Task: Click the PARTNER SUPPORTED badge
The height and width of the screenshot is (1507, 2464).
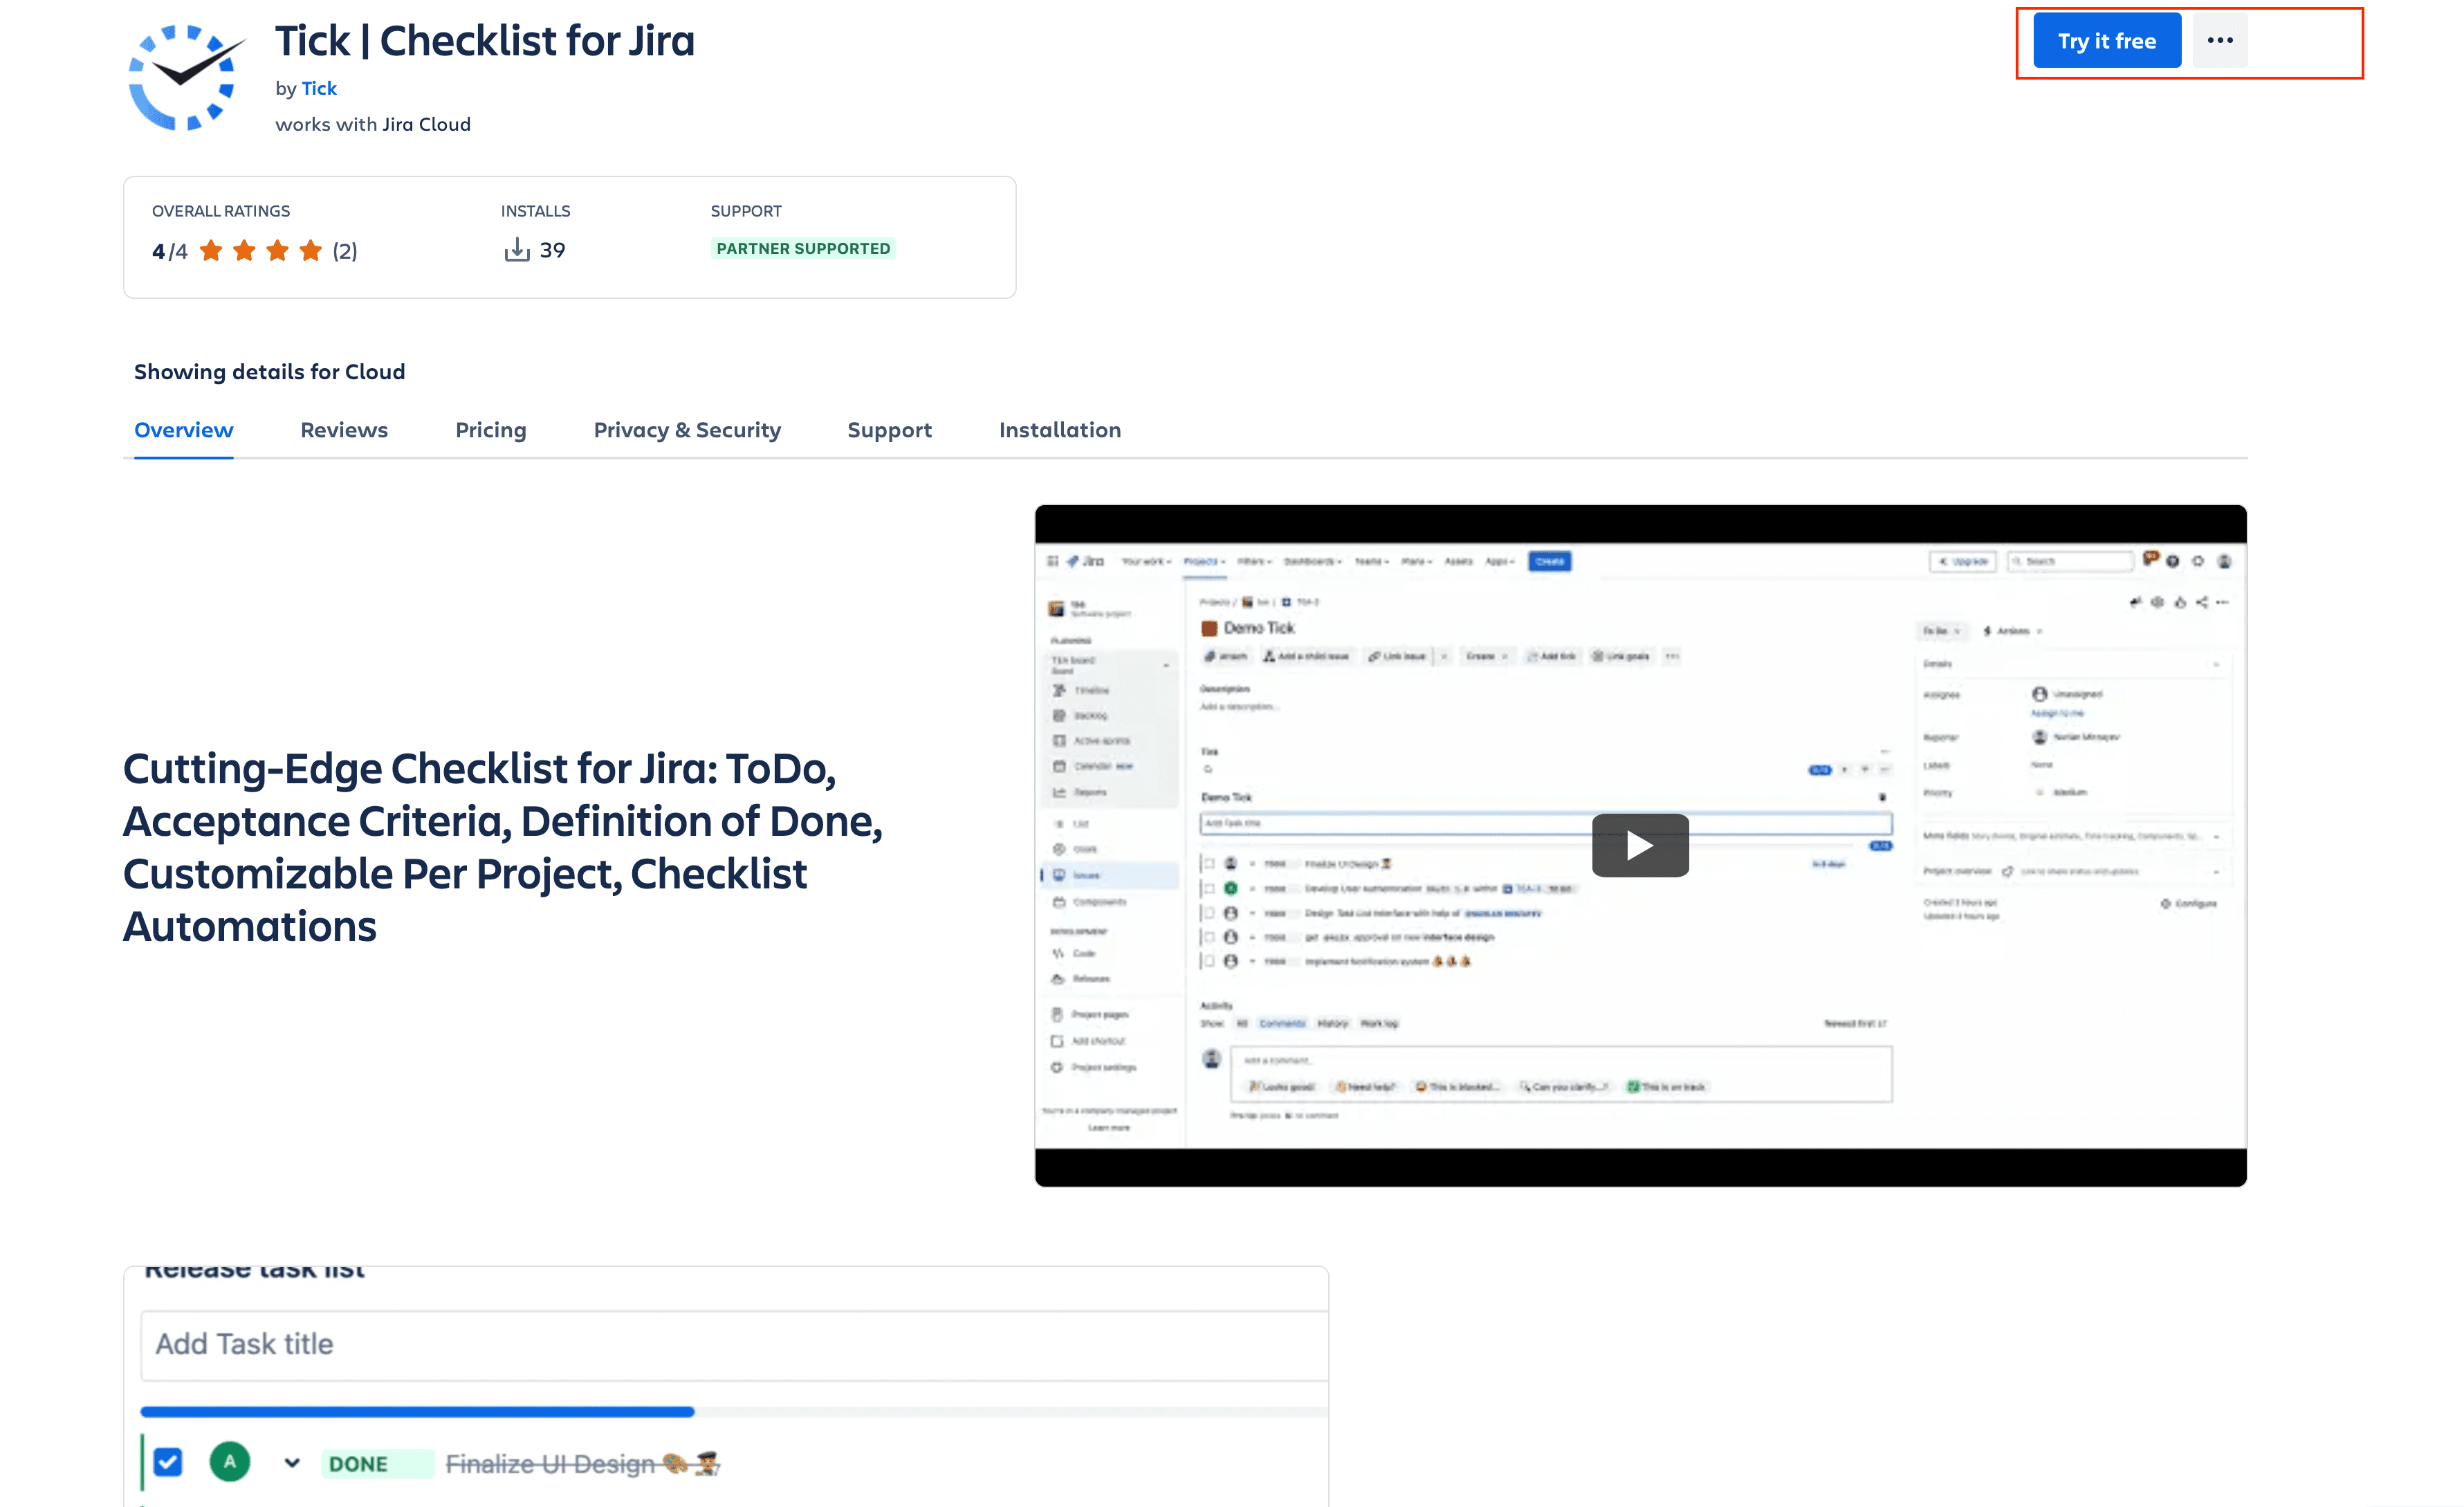Action: [x=803, y=248]
